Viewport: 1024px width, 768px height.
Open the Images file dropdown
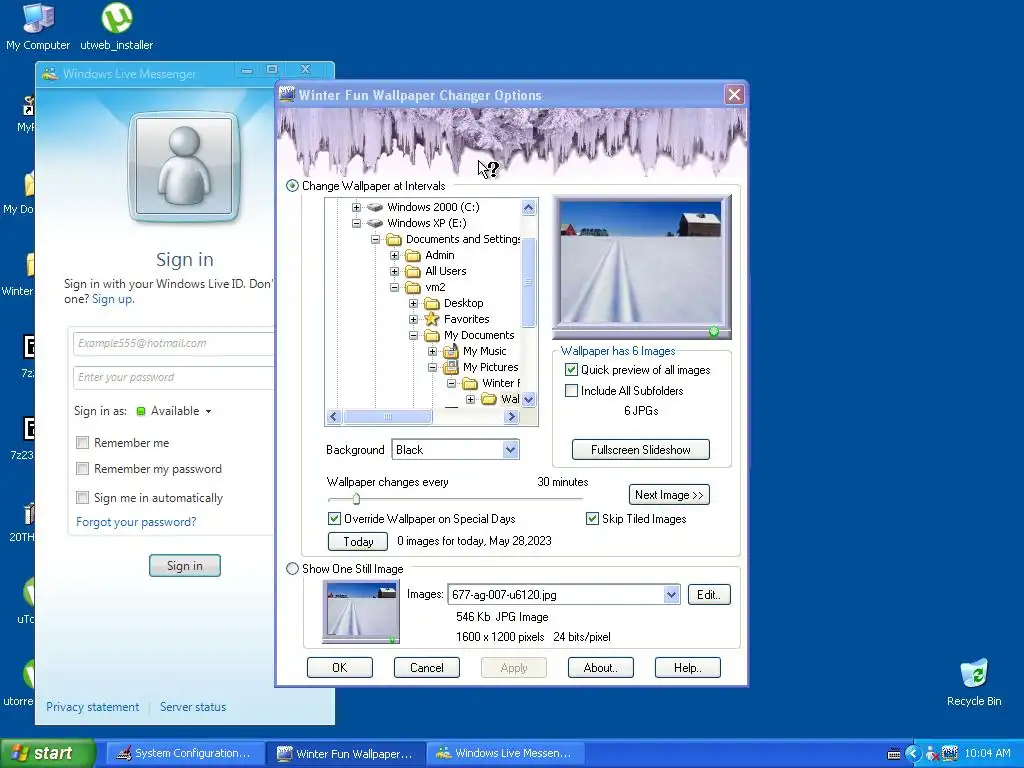(671, 594)
